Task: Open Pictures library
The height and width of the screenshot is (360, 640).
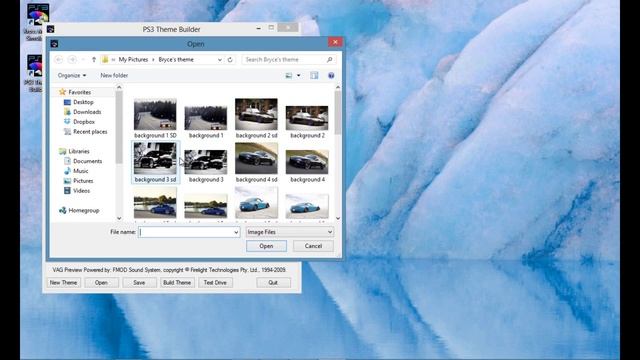Action: pos(83,181)
